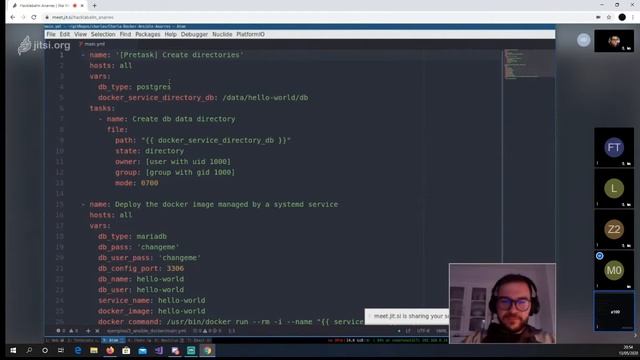This screenshot has width=640, height=360.
Task: Open the Nuclide menu in Atom
Action: coord(222,34)
